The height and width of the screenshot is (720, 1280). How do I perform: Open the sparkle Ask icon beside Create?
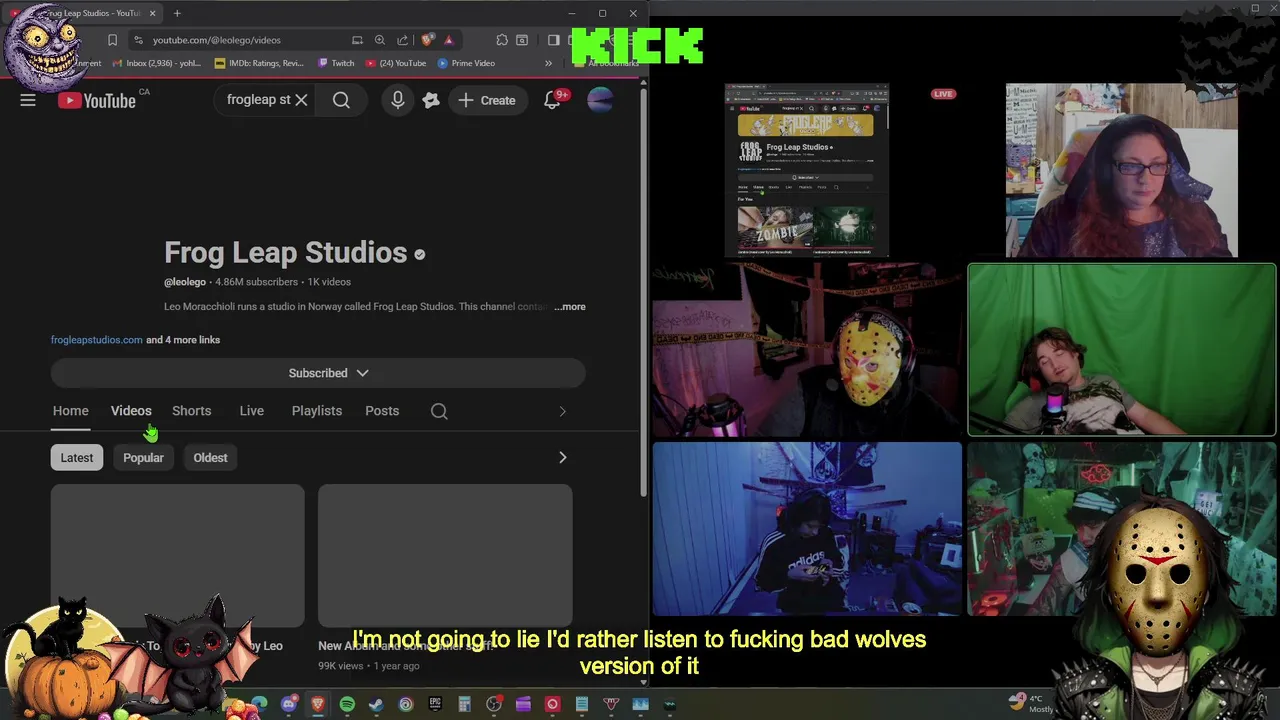click(x=431, y=100)
